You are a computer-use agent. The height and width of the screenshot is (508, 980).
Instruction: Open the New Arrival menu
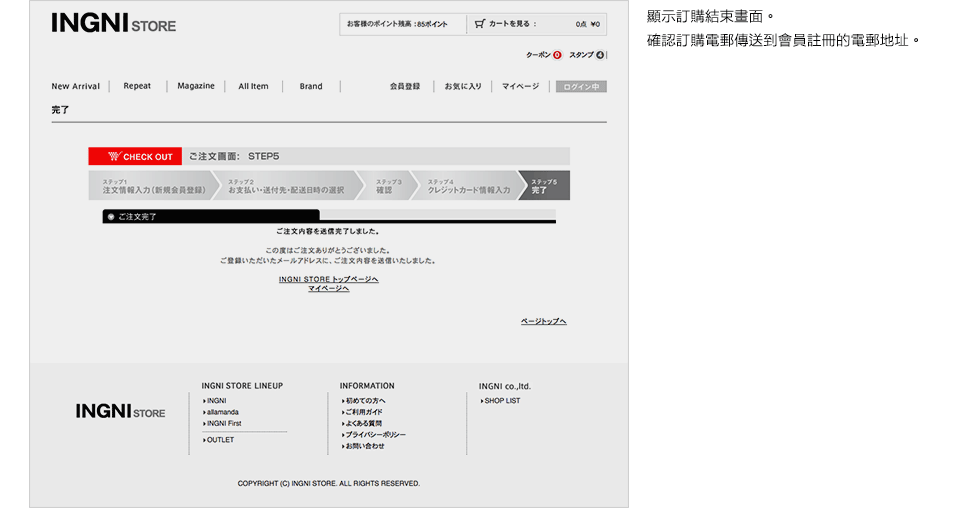(x=76, y=86)
